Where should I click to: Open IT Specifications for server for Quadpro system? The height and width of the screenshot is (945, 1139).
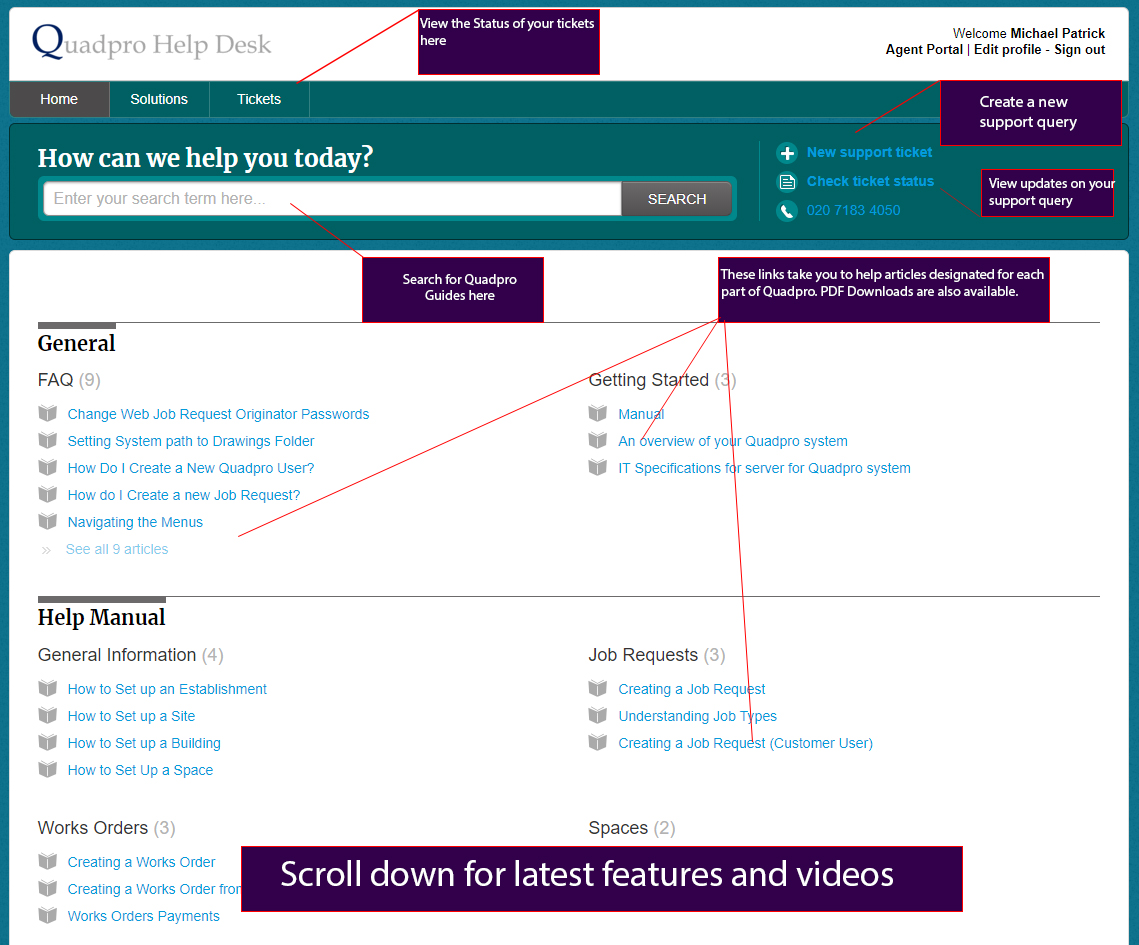(764, 468)
